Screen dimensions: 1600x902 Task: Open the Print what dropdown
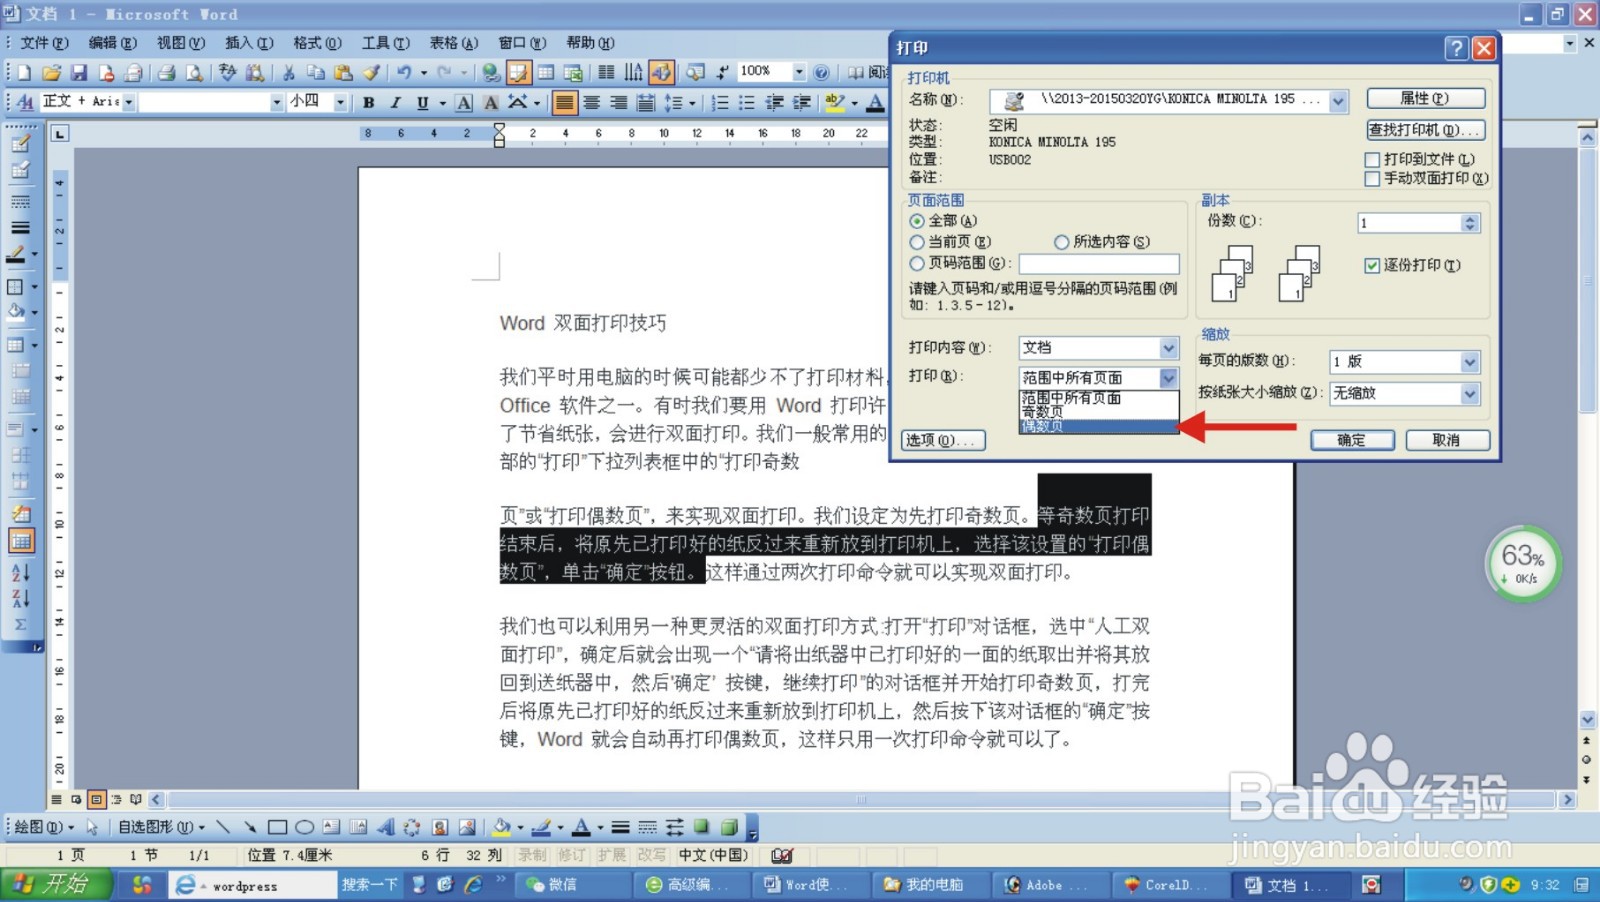tap(1168, 348)
